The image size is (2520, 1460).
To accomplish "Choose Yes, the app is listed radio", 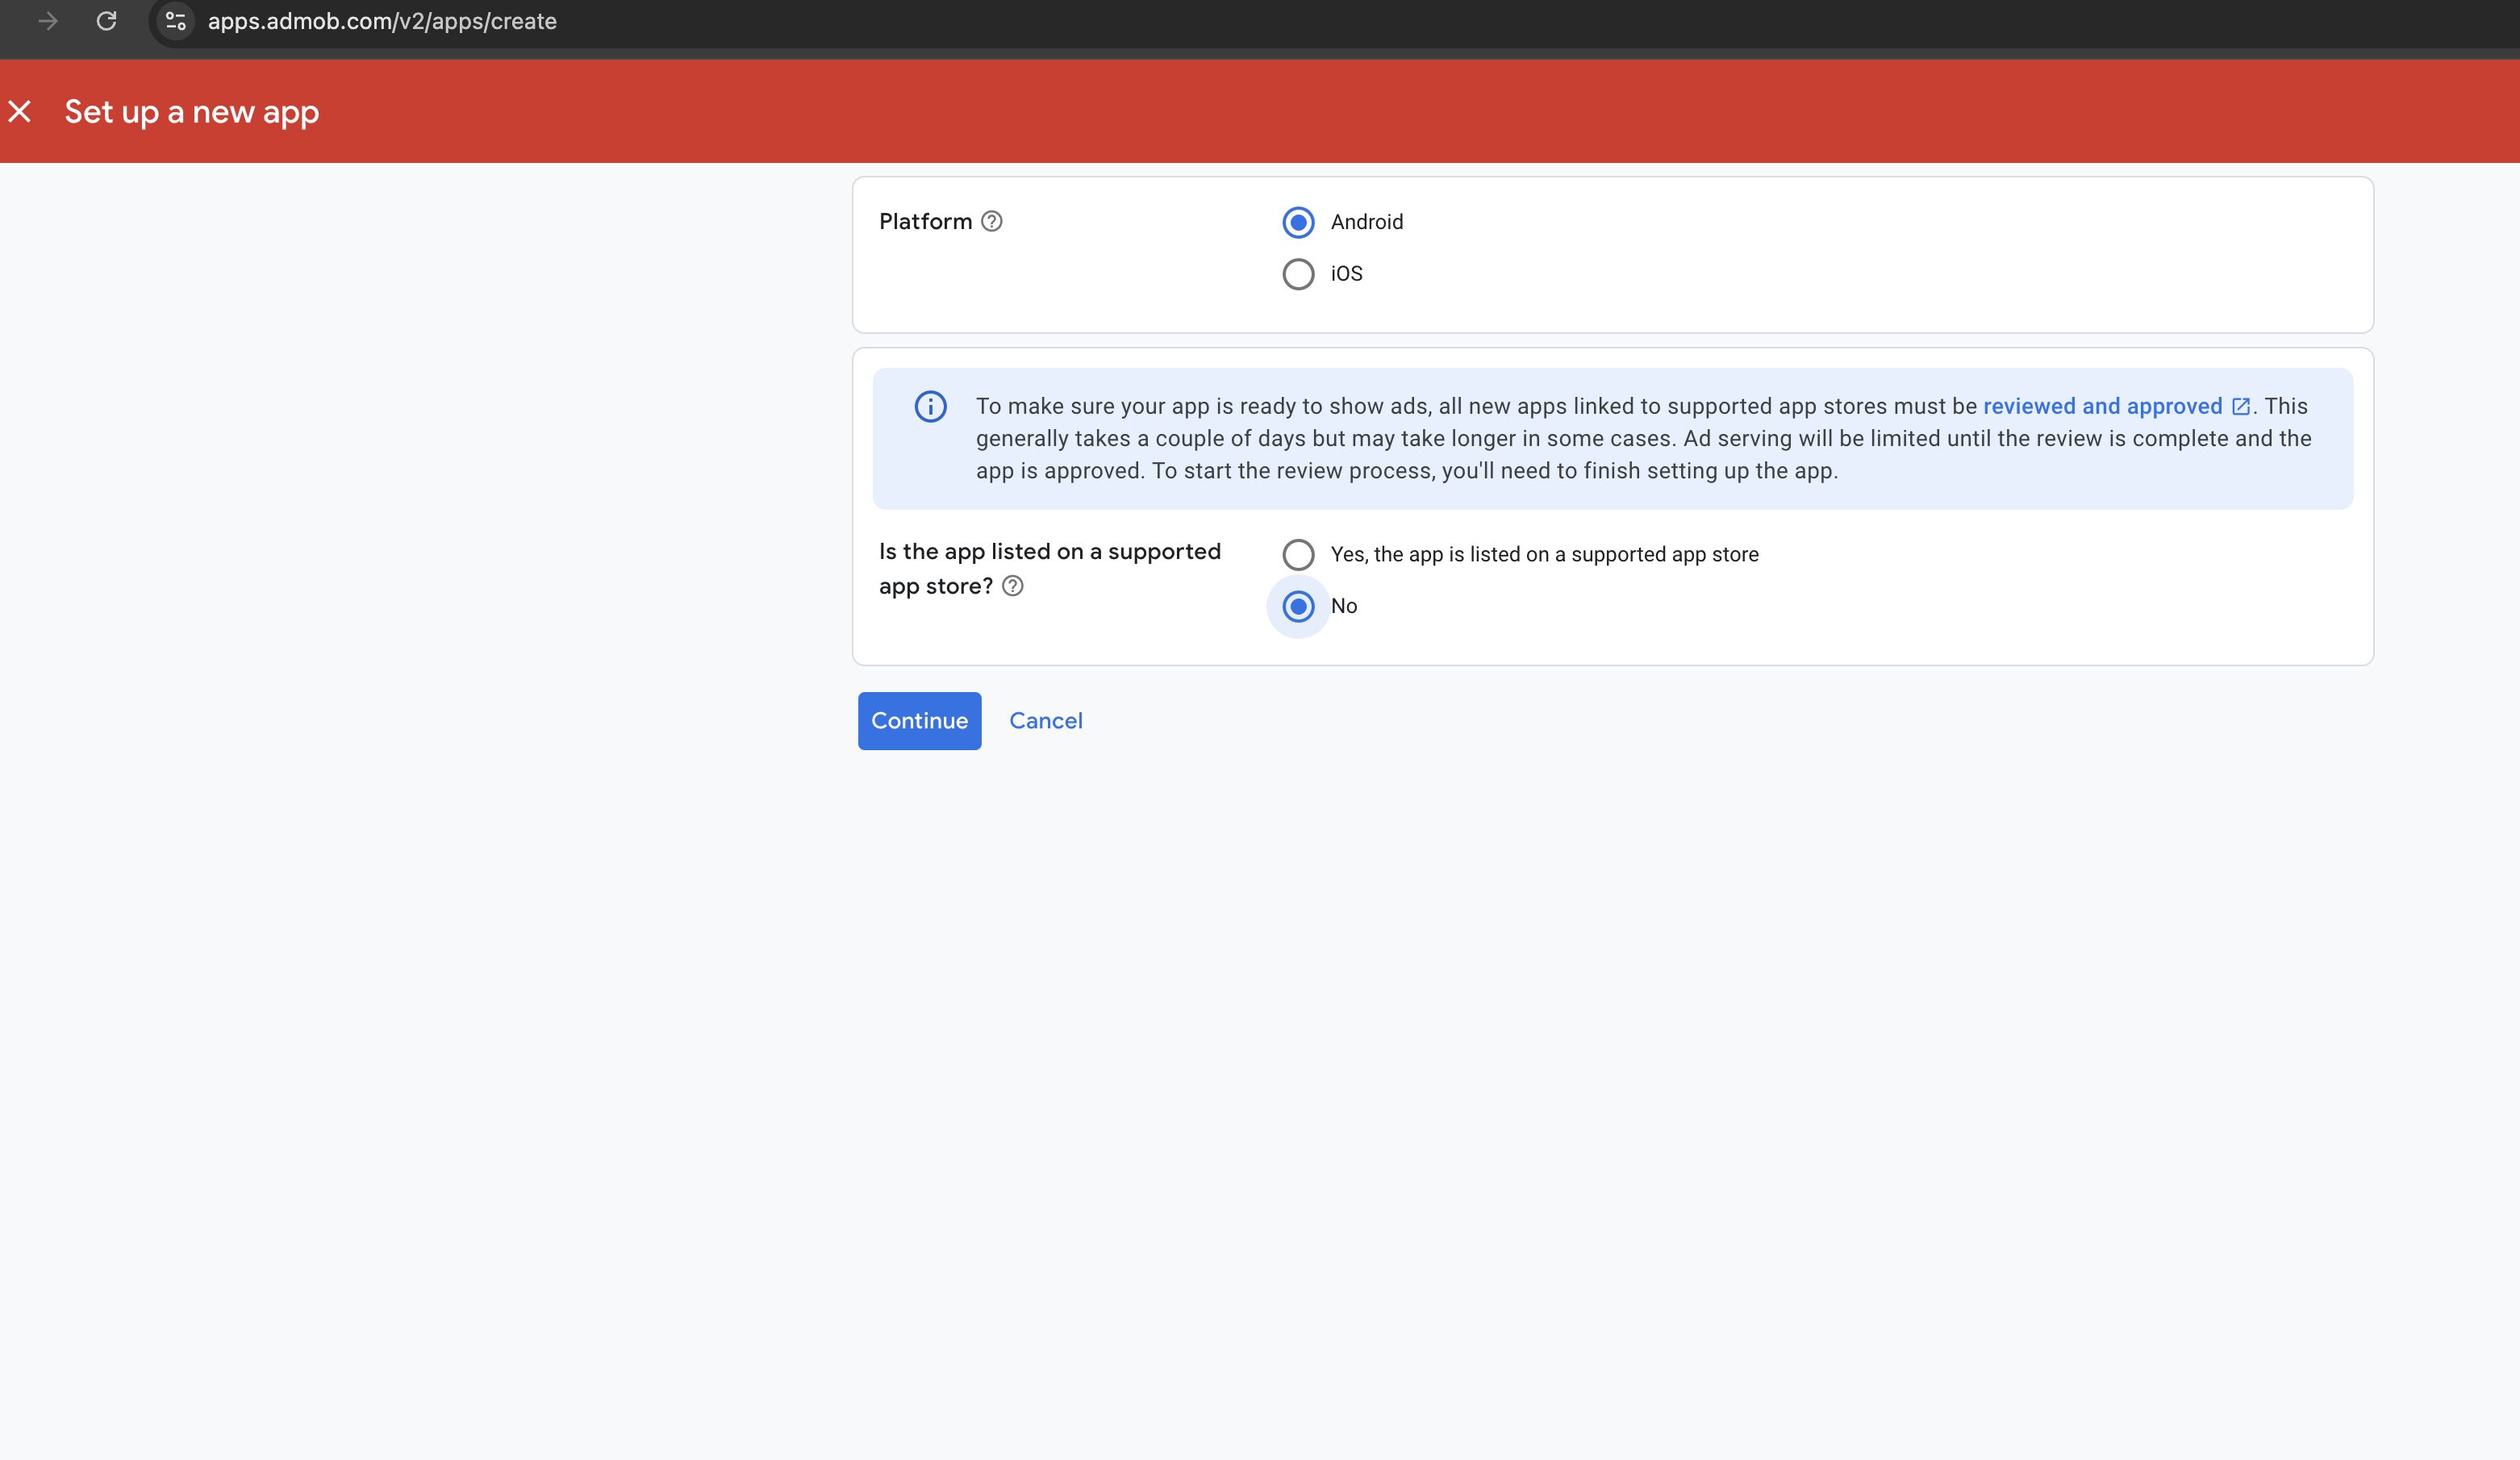I will coord(1298,554).
